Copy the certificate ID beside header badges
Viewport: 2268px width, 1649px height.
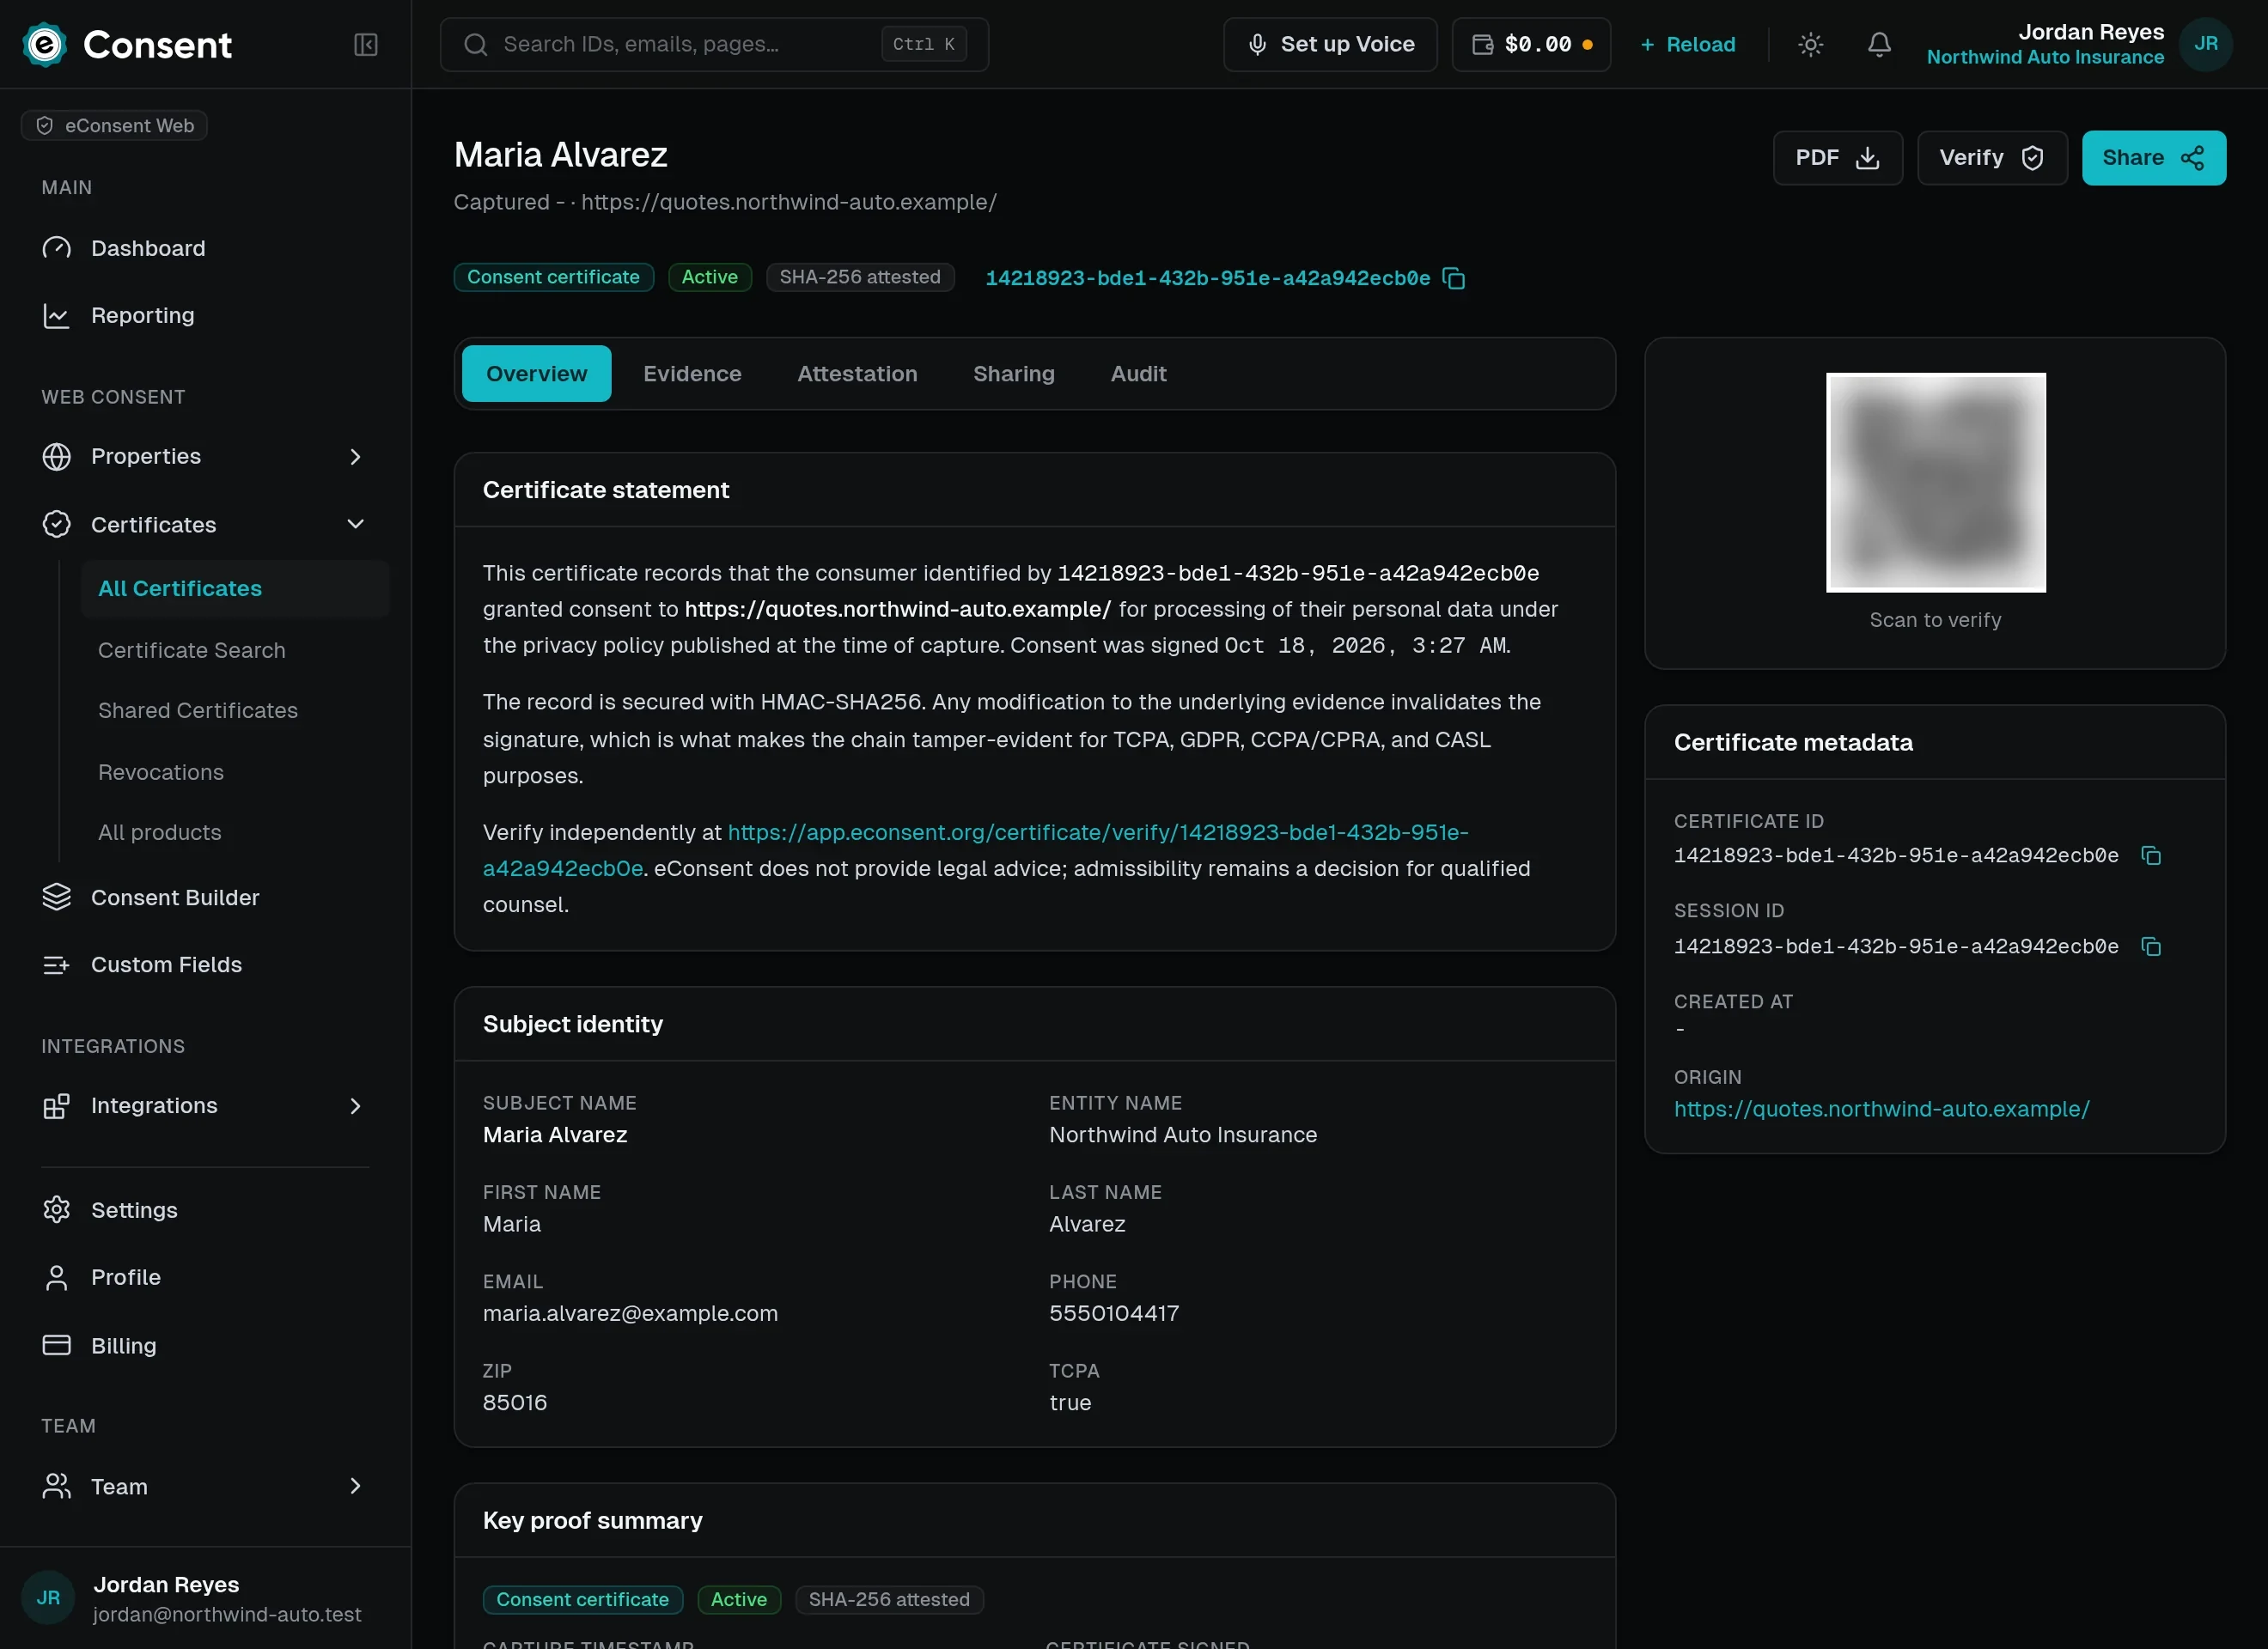point(1454,278)
